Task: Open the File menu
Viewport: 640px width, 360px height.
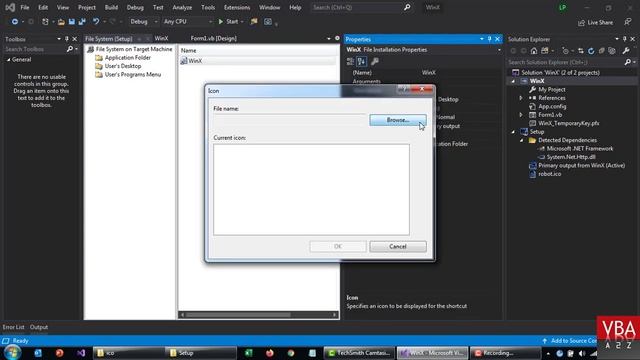Action: (25, 7)
